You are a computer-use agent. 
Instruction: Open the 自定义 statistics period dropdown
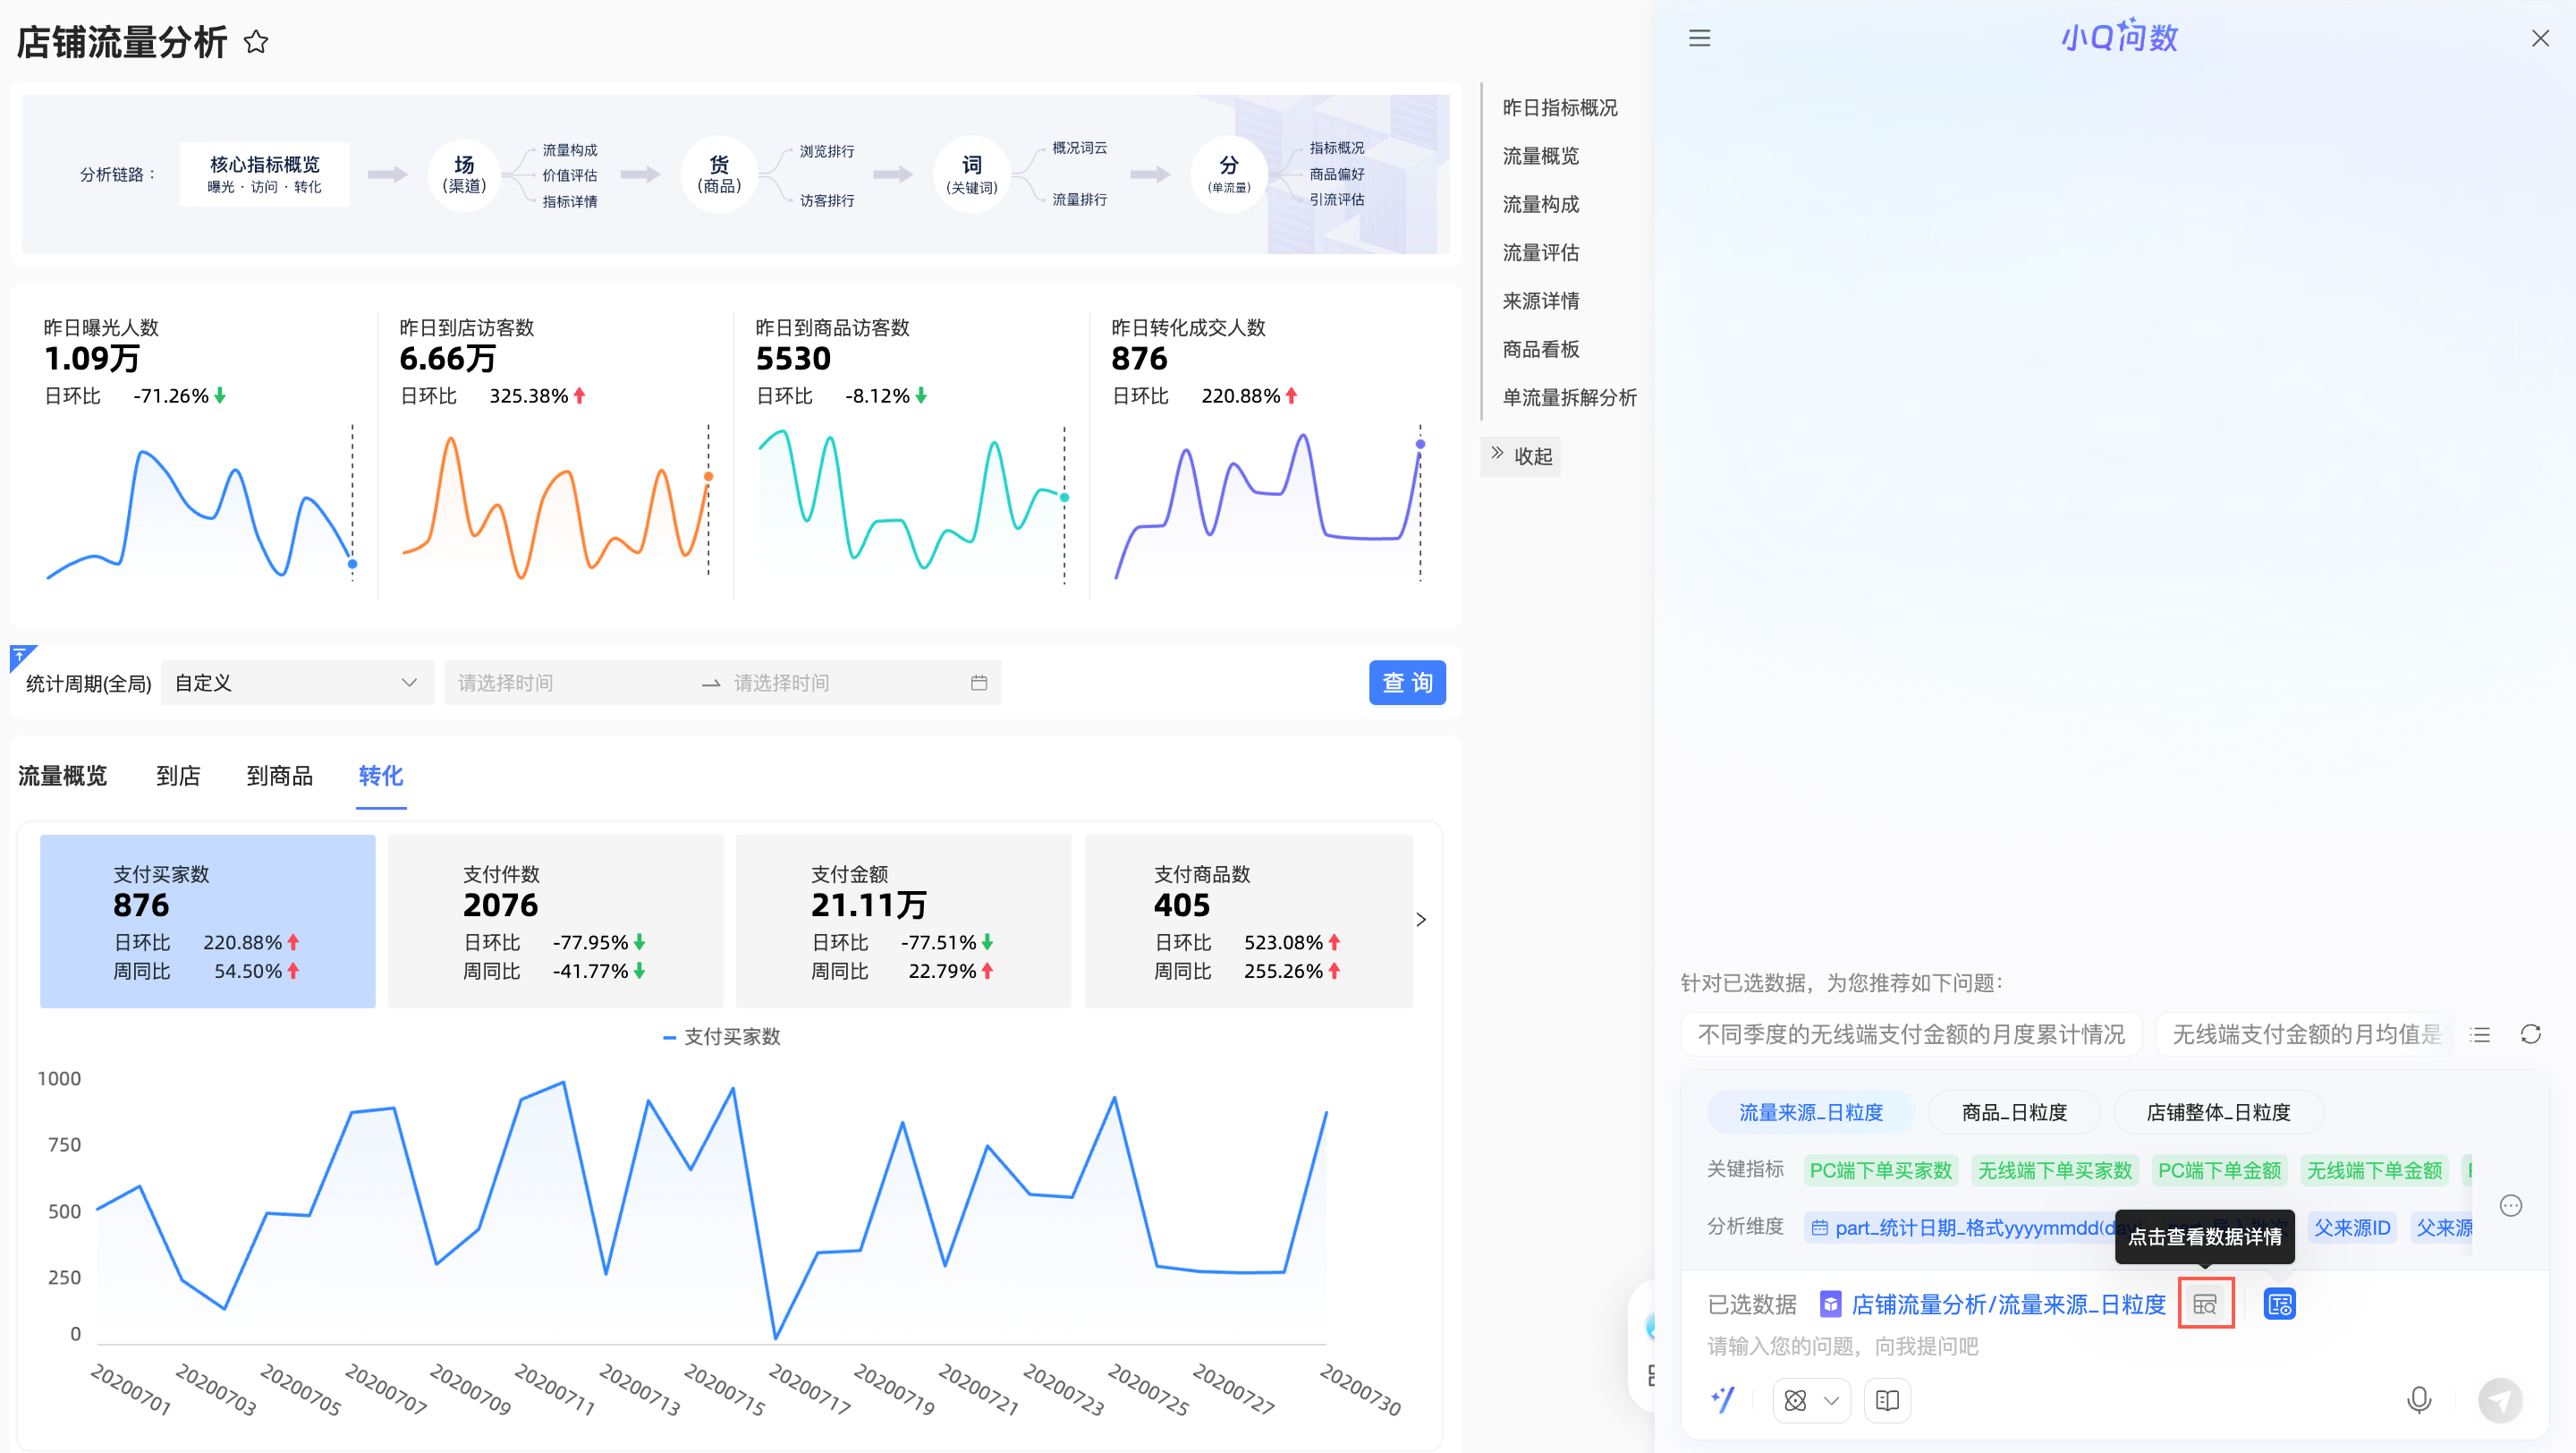pyautogui.click(x=296, y=683)
